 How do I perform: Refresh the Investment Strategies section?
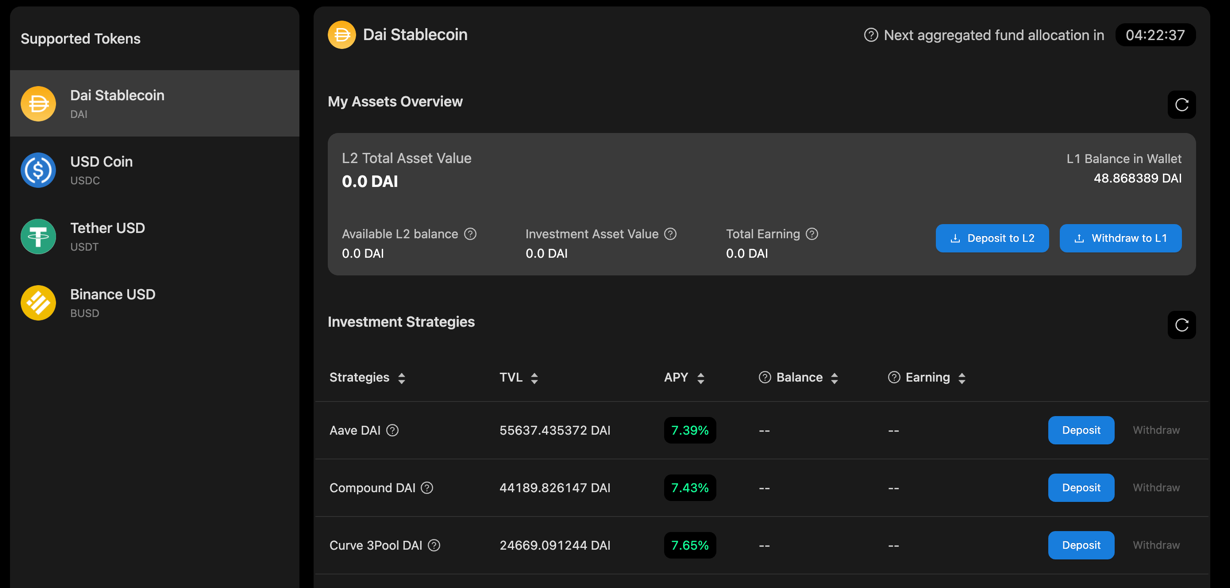click(x=1182, y=325)
